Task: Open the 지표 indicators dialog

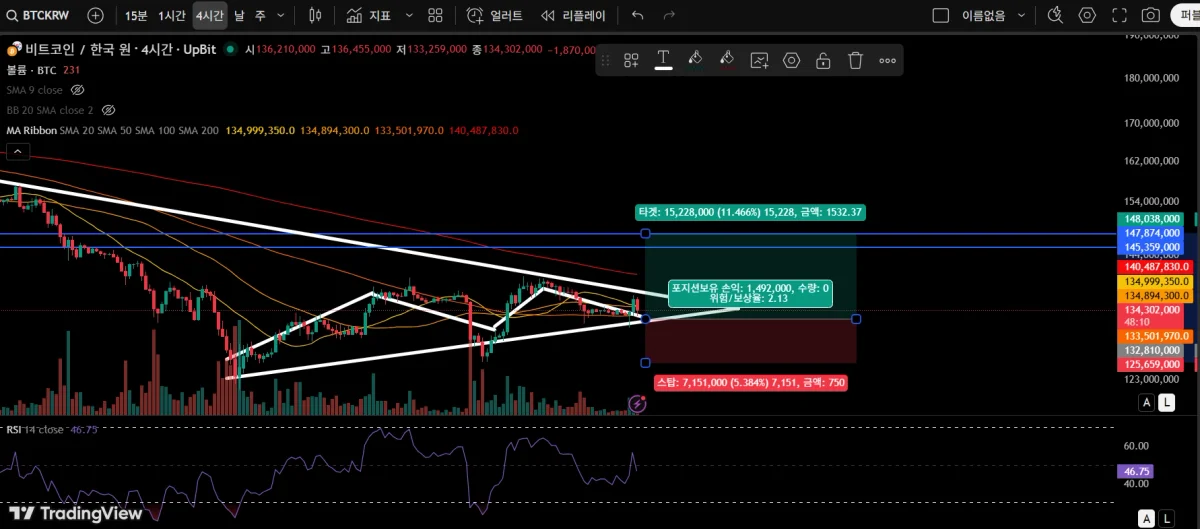Action: pyautogui.click(x=368, y=15)
